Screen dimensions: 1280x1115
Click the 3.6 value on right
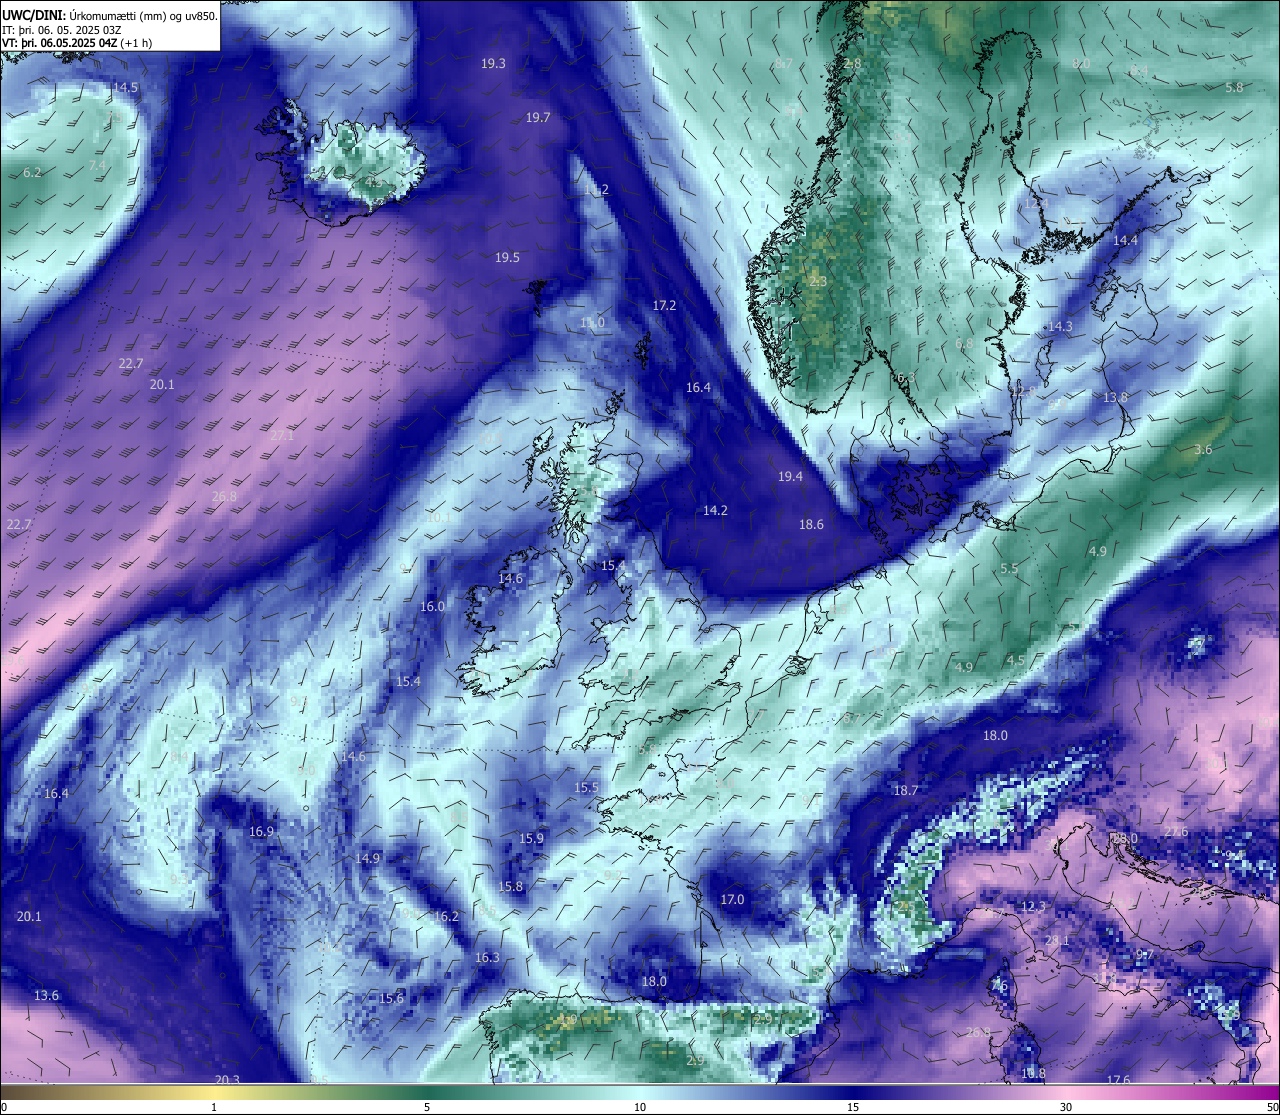point(1203,450)
